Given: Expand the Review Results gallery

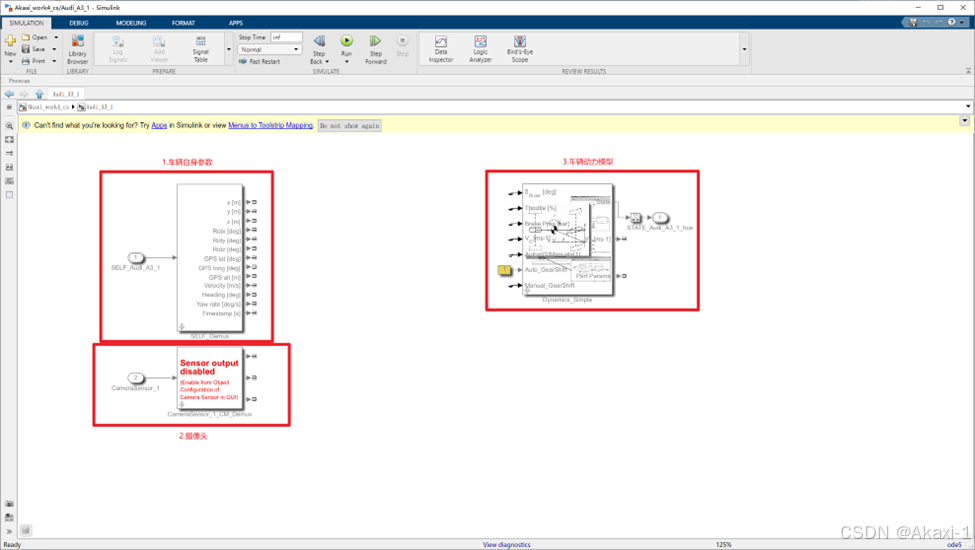Looking at the screenshot, I should [x=744, y=49].
